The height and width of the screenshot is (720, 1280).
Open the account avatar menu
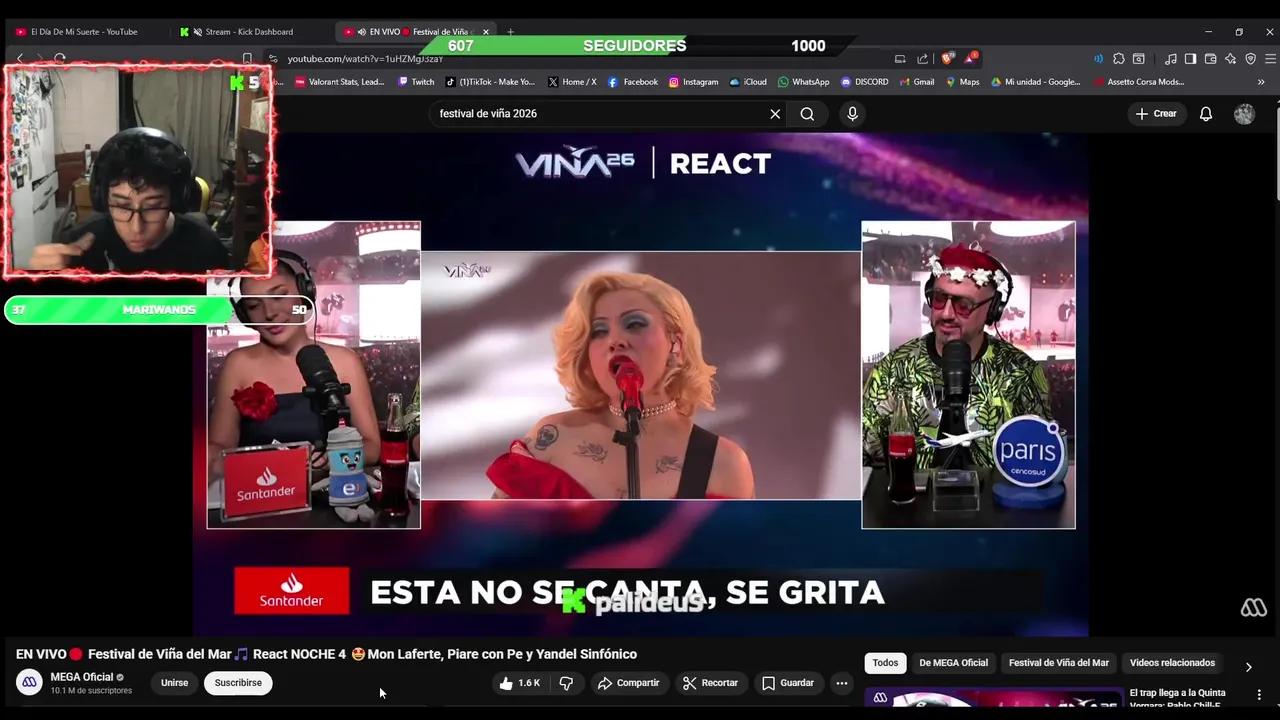(x=1244, y=114)
